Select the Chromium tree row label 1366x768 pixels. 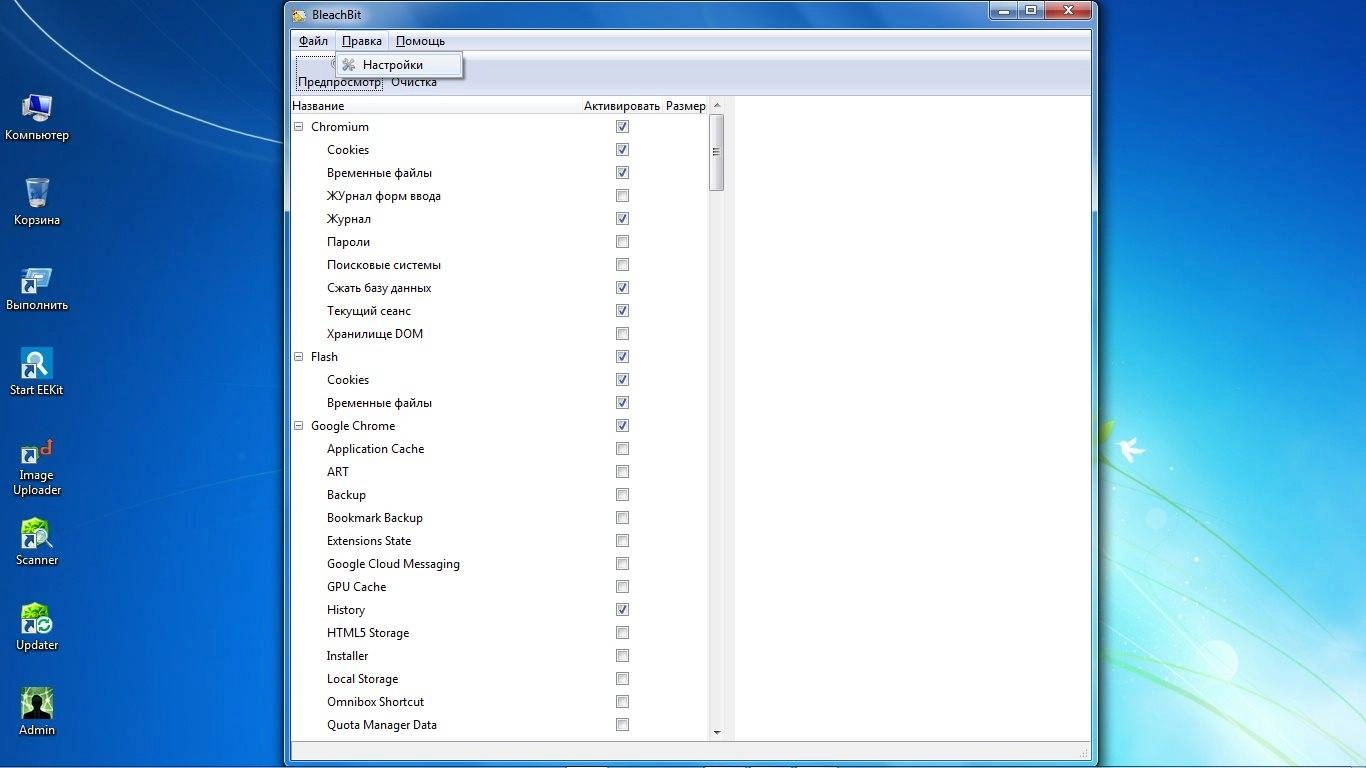pyautogui.click(x=340, y=127)
